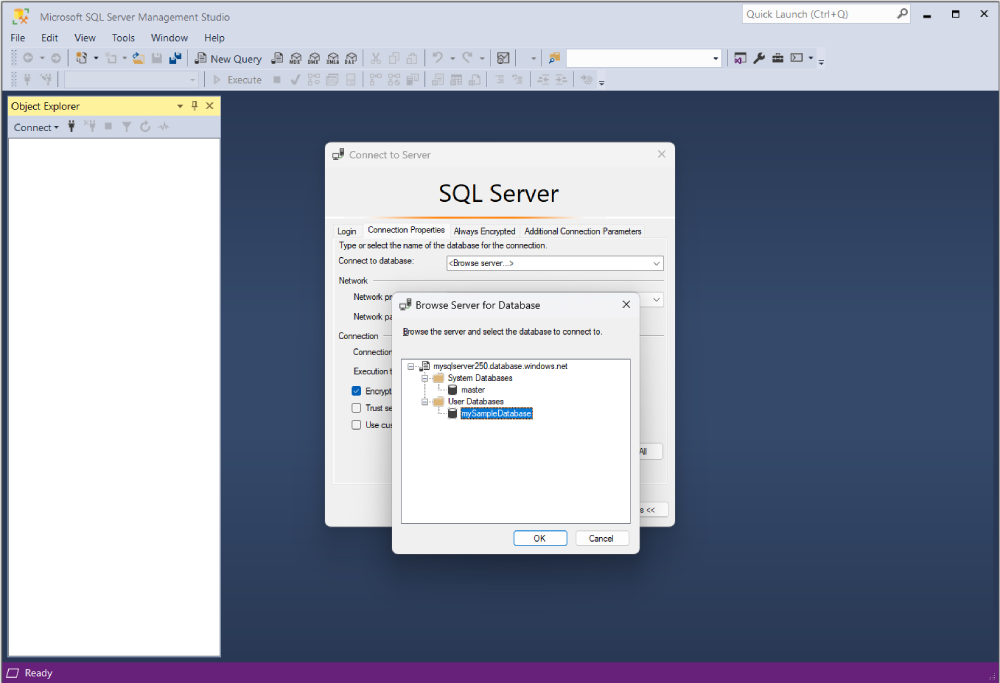Click the Save disk icon in toolbar

point(157,59)
